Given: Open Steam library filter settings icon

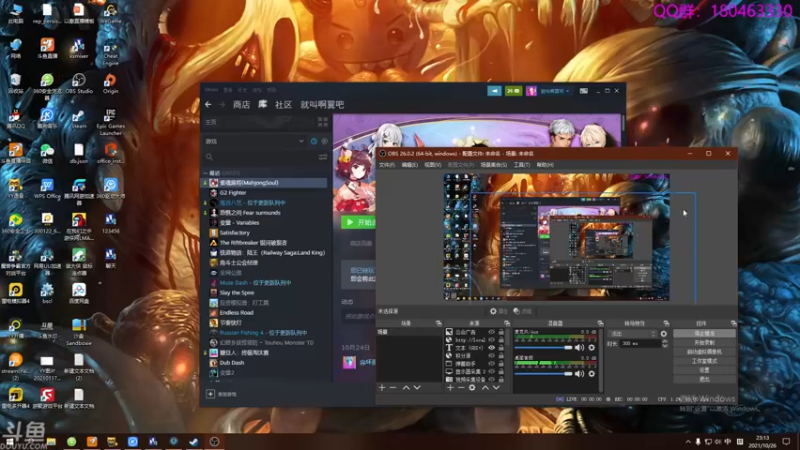Looking at the screenshot, I should (323, 157).
